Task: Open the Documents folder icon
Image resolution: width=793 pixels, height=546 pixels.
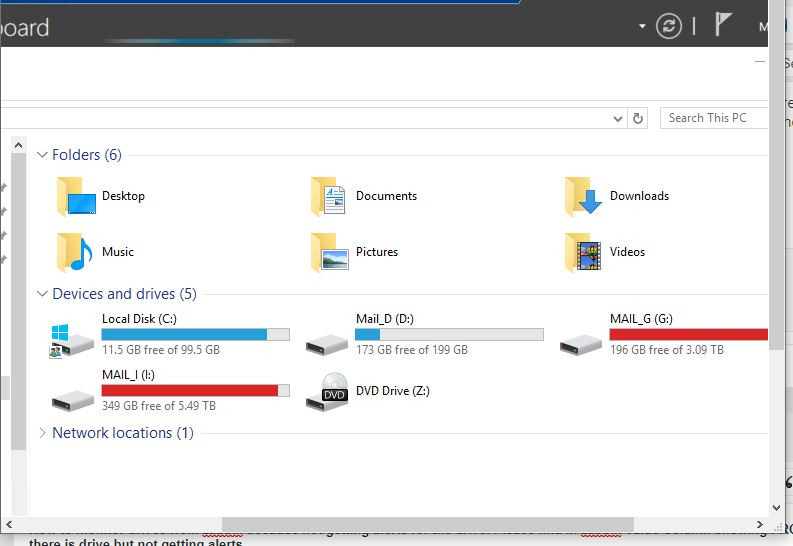Action: [x=329, y=196]
